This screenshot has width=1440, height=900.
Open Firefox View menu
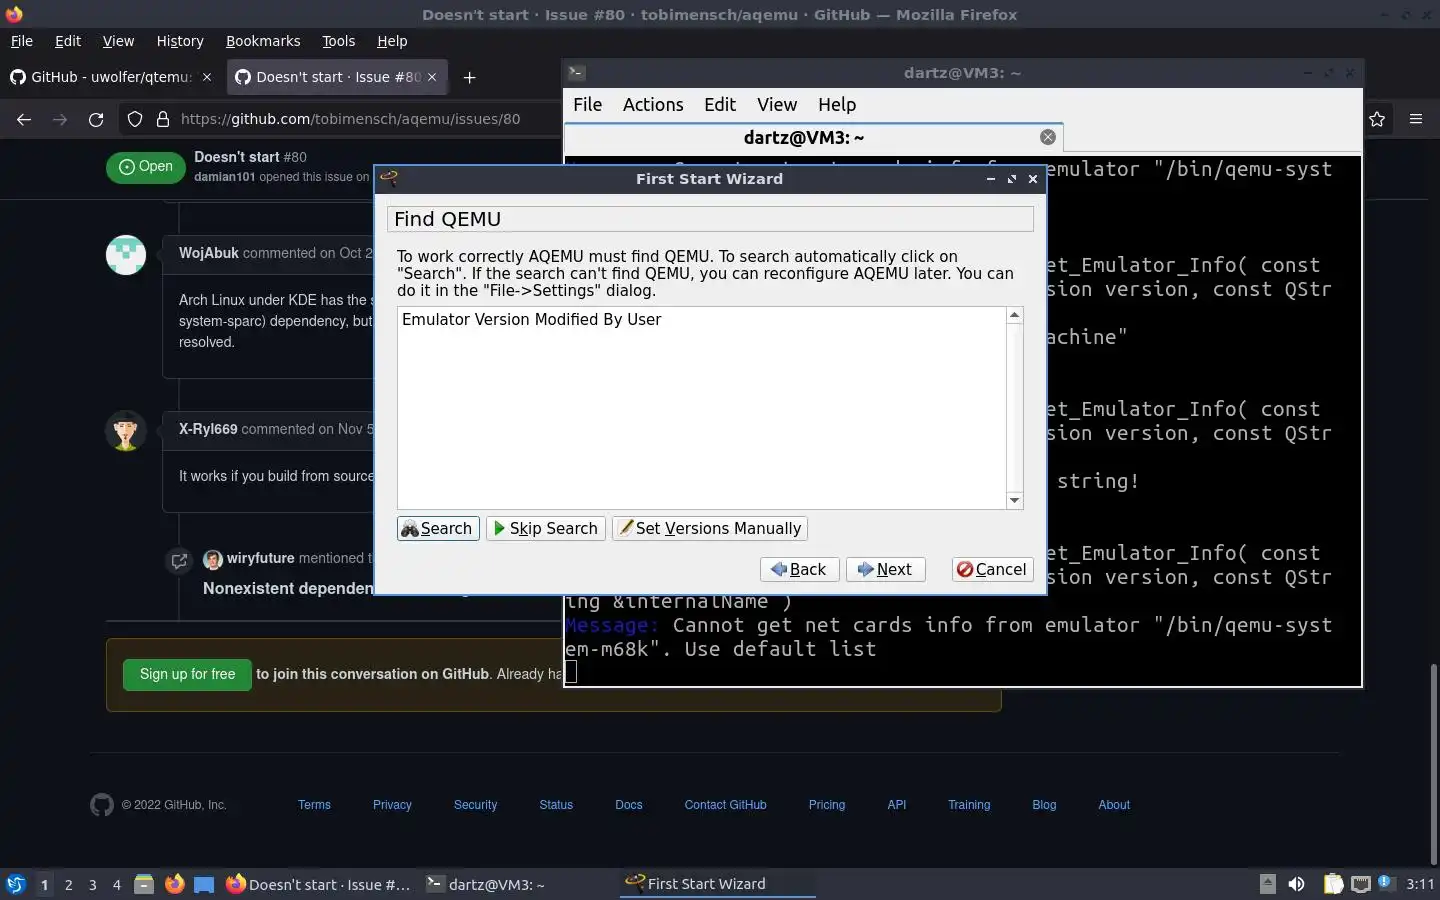pyautogui.click(x=118, y=41)
